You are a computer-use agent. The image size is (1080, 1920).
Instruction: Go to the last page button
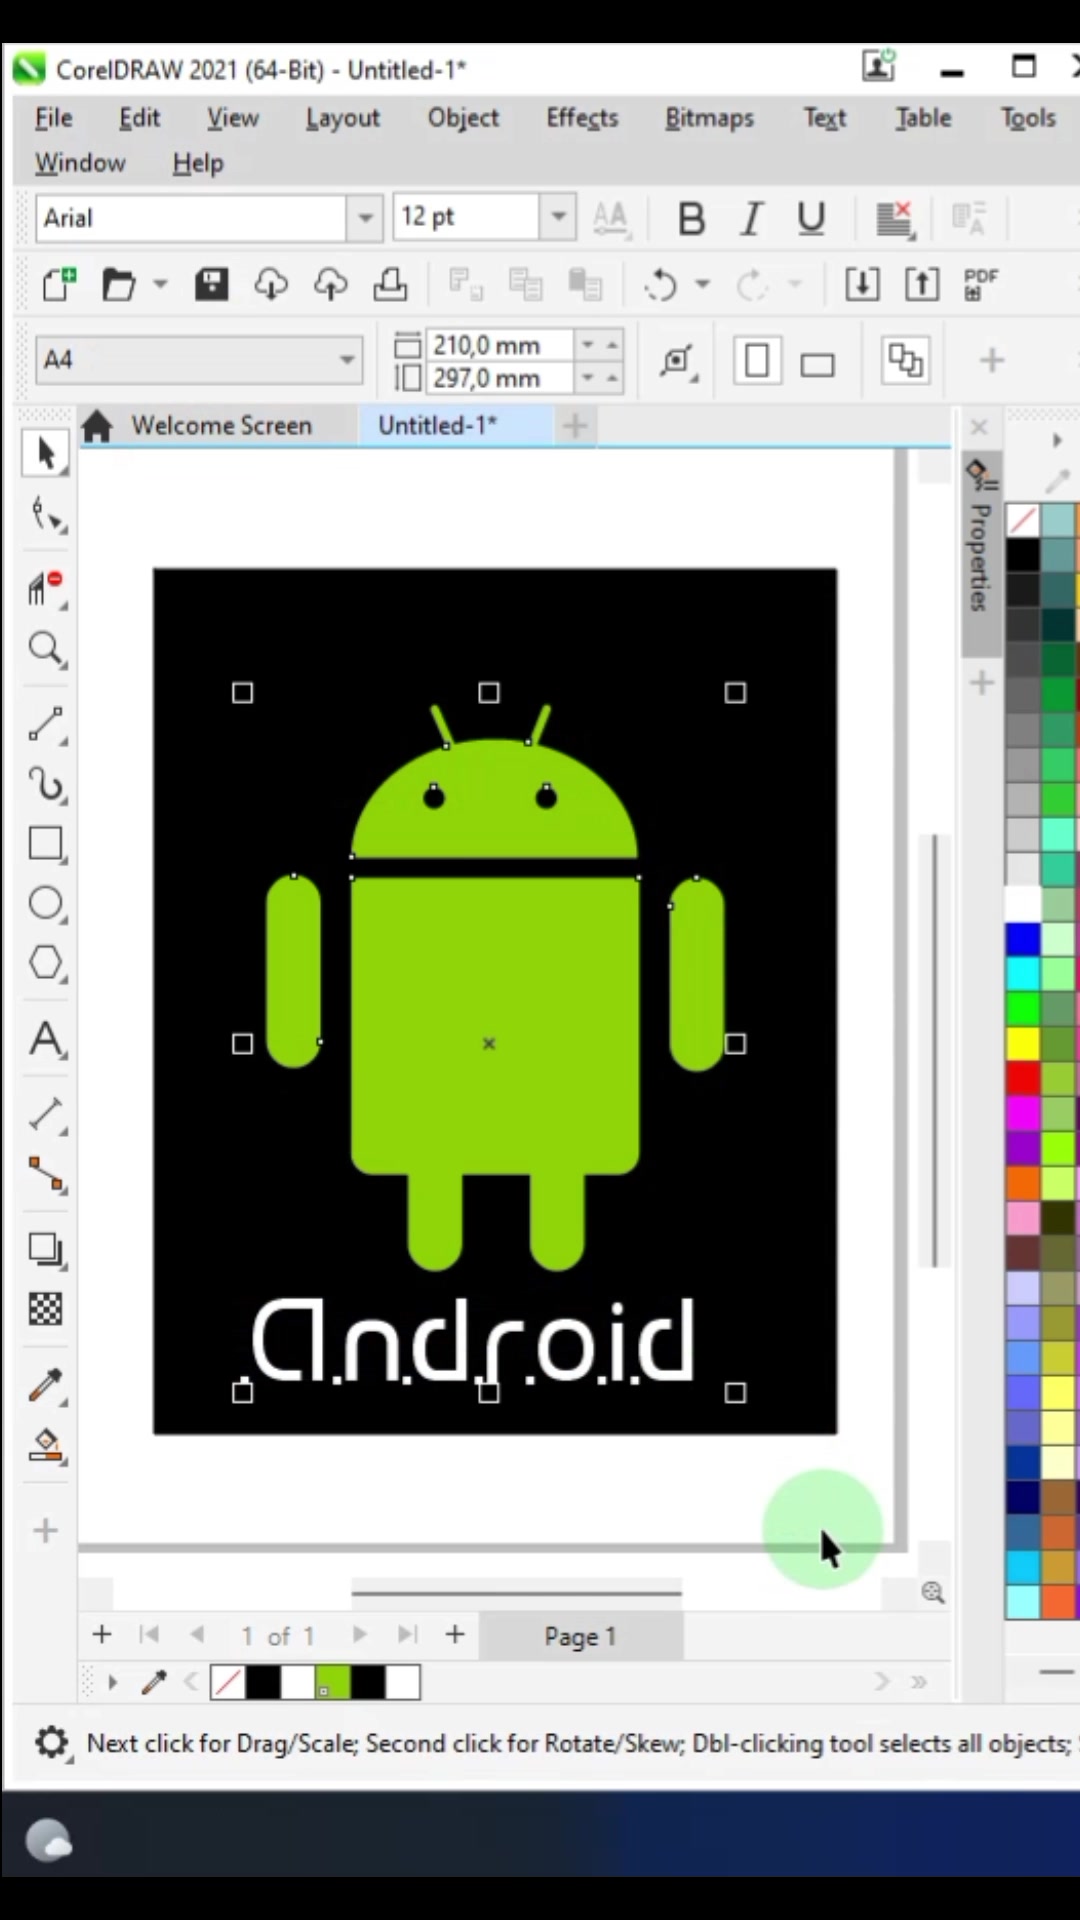(407, 1635)
